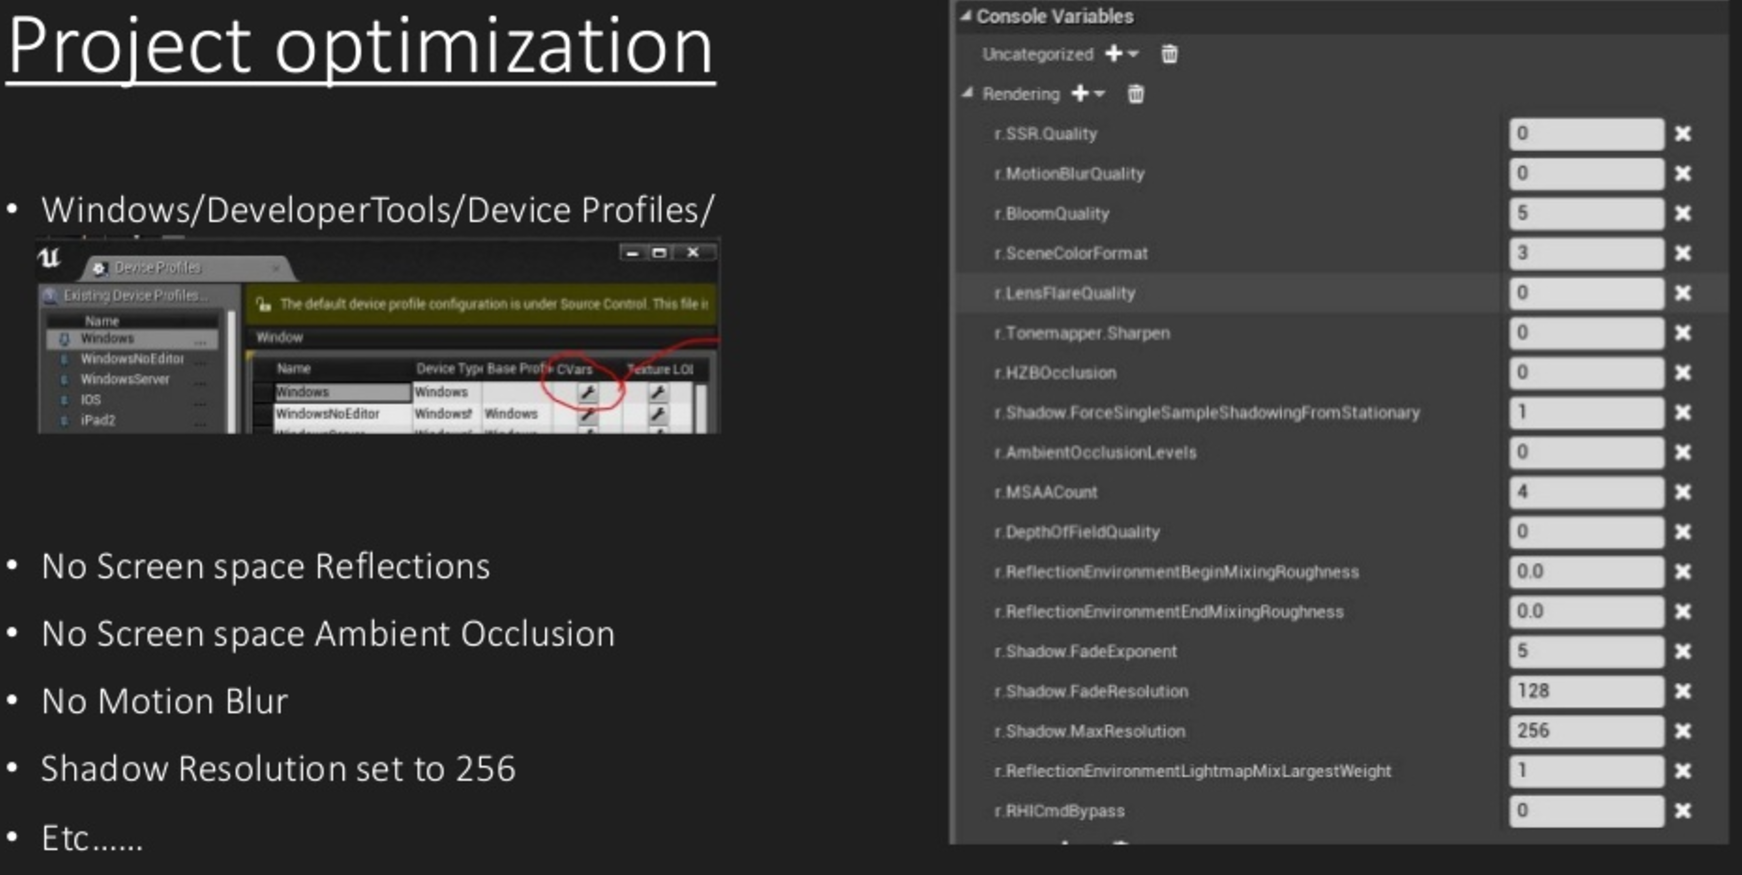This screenshot has height=875, width=1742.
Task: Open the Rendering add dropdown arrow
Action: click(1100, 94)
